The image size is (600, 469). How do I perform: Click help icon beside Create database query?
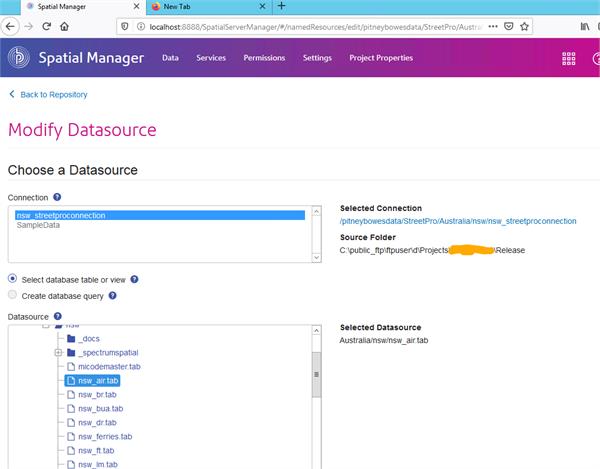(112, 295)
